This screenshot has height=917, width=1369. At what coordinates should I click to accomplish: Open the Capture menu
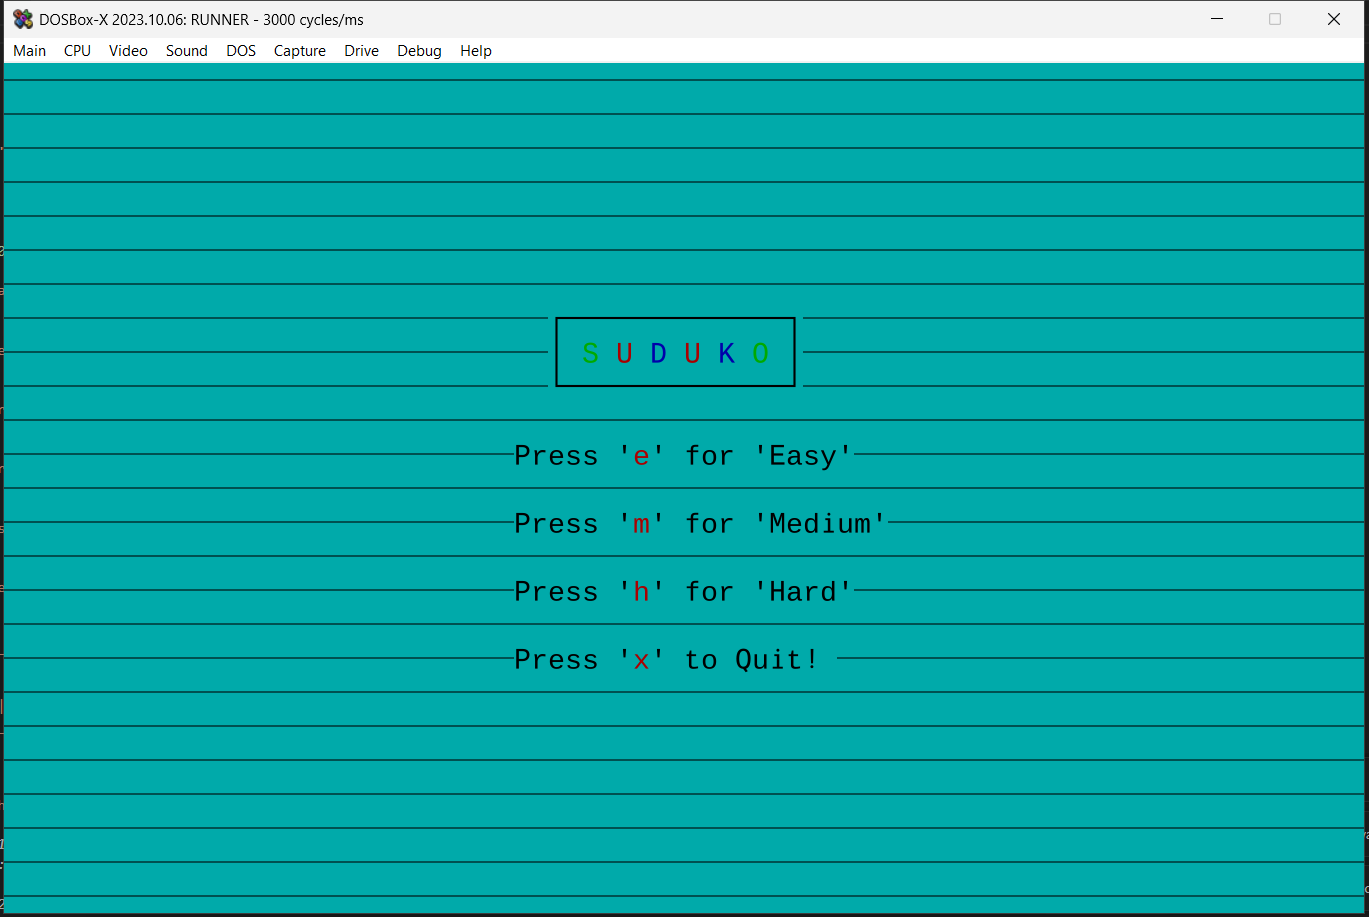coord(299,51)
